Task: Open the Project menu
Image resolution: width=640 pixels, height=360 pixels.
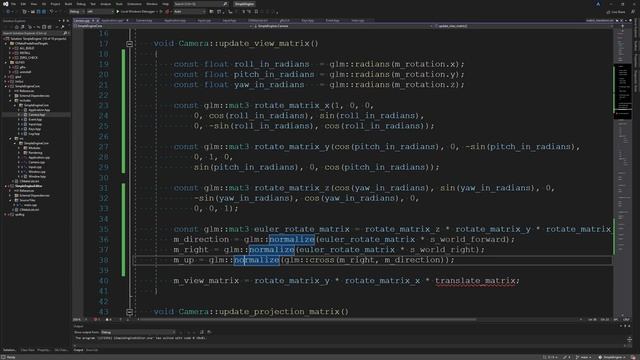Action: point(55,4)
